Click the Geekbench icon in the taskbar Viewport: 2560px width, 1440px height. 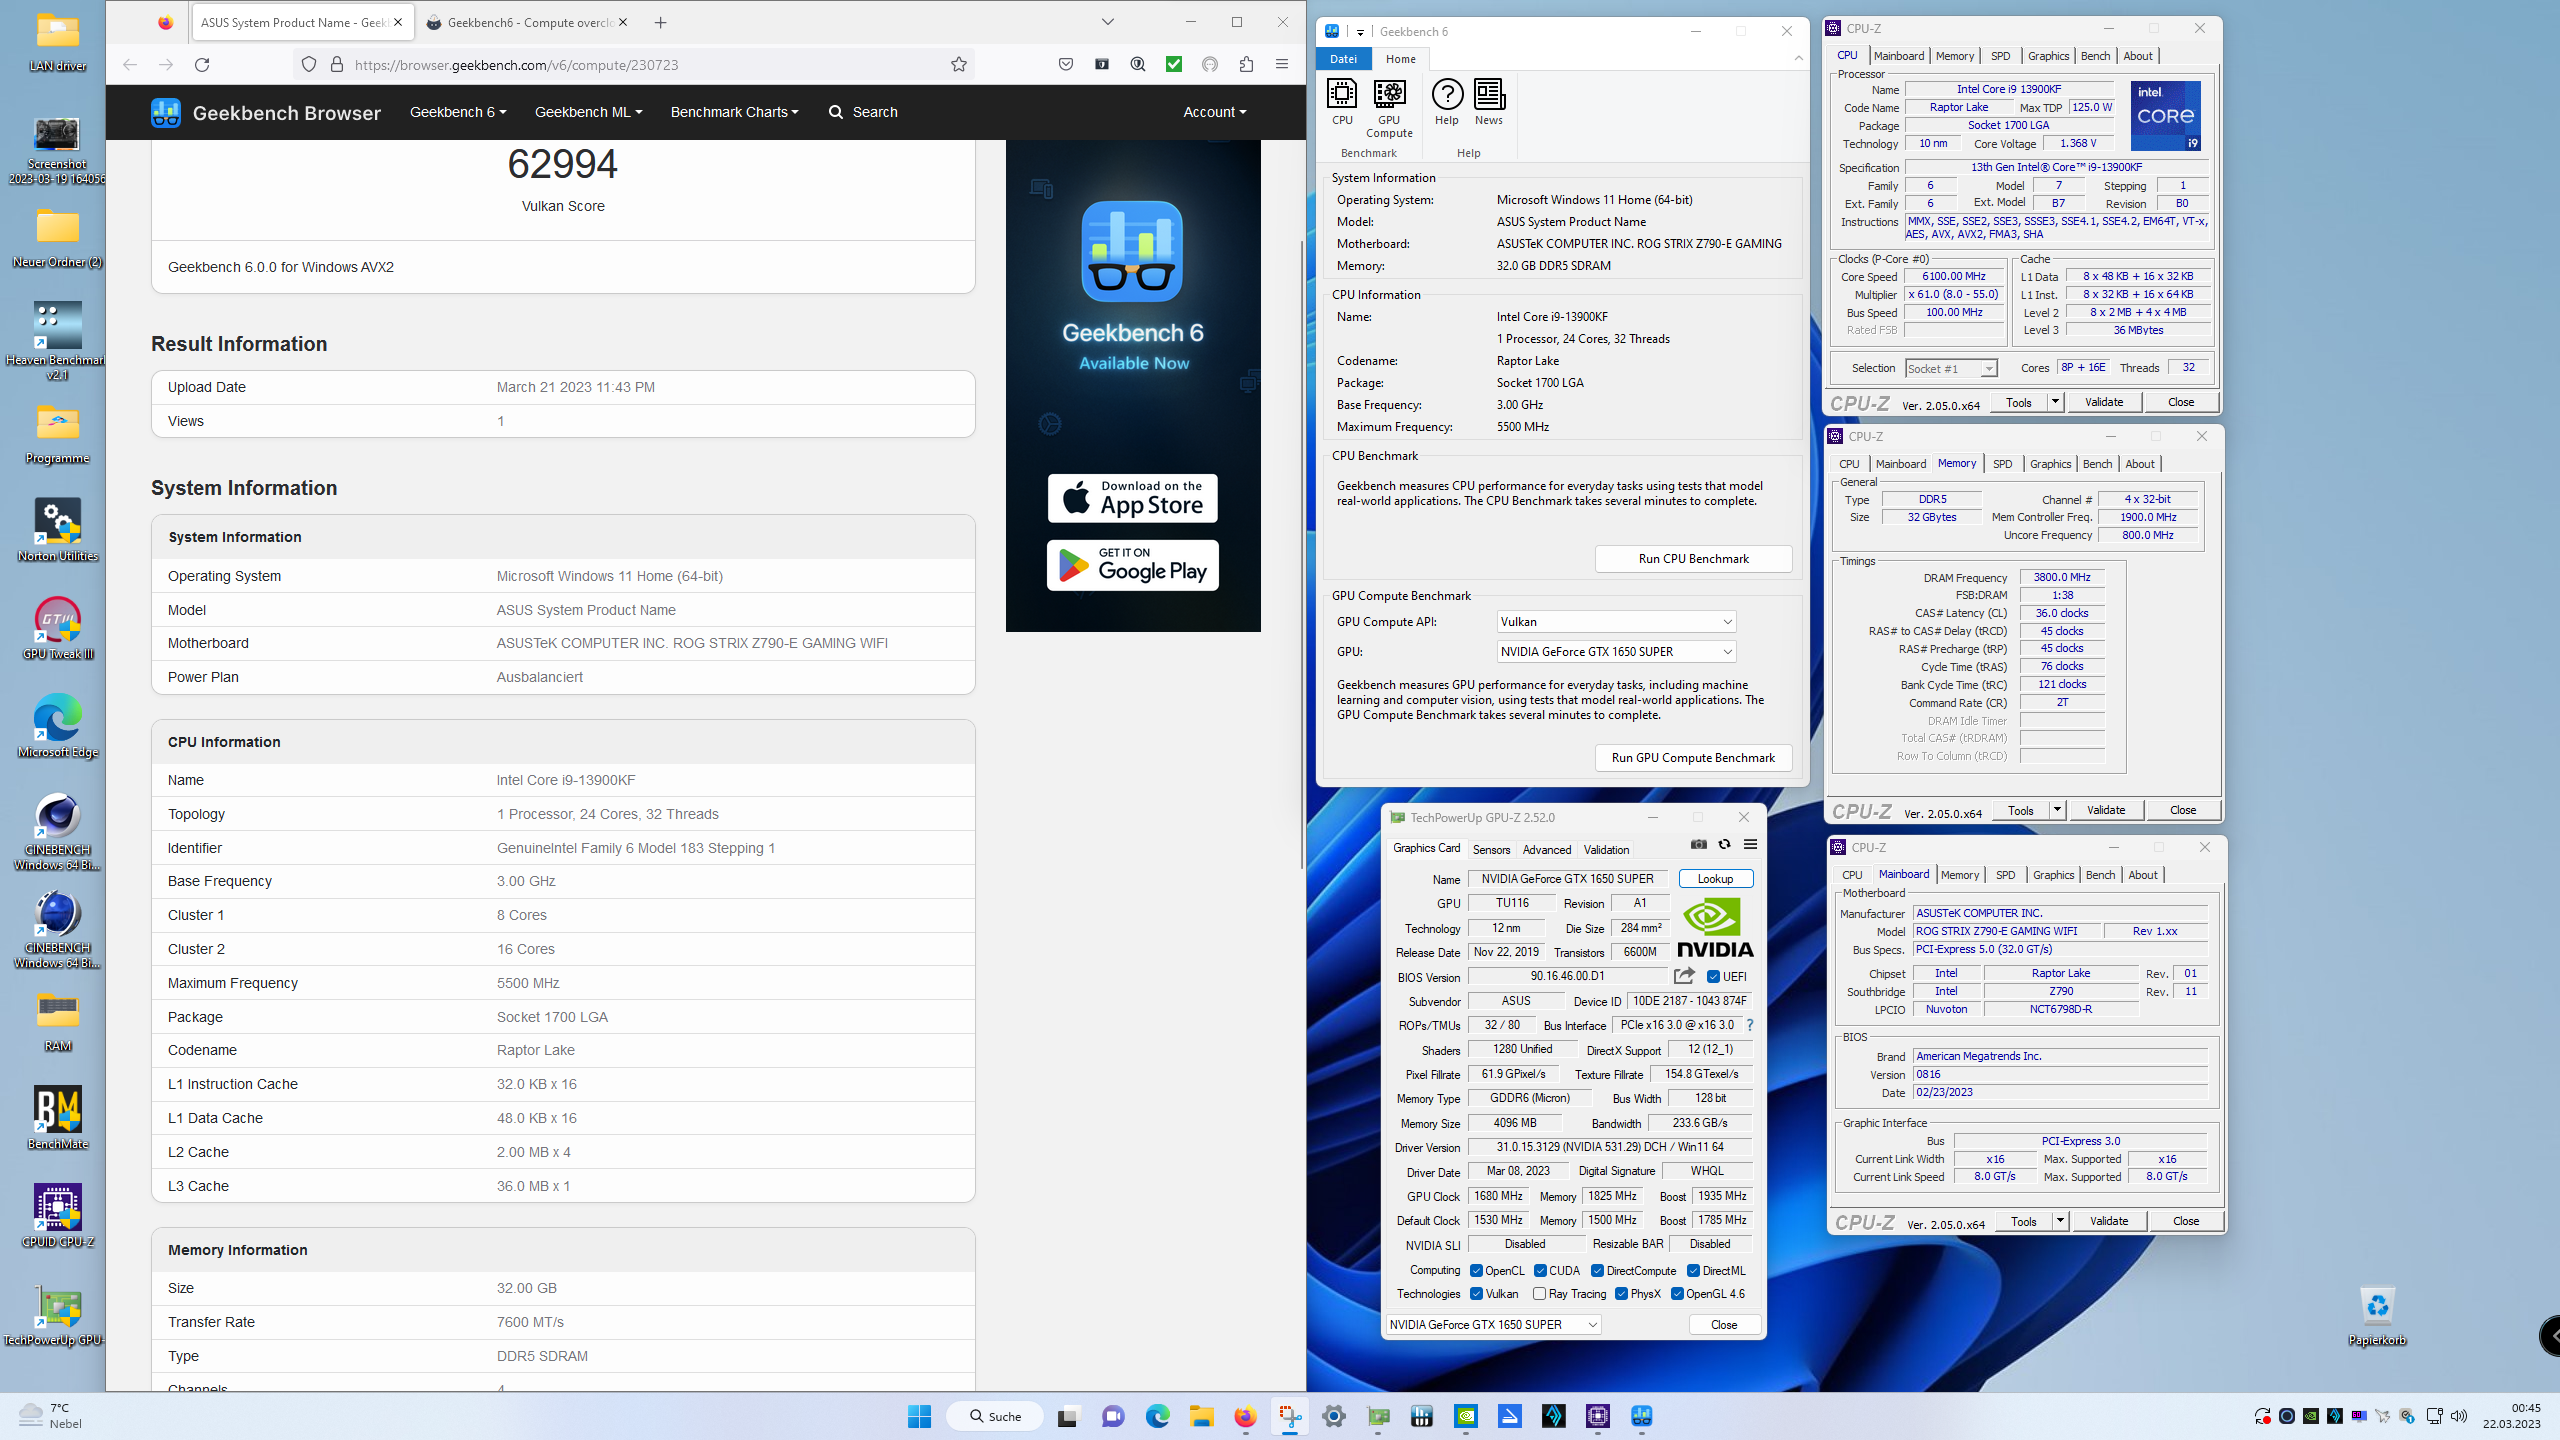pyautogui.click(x=1641, y=1416)
